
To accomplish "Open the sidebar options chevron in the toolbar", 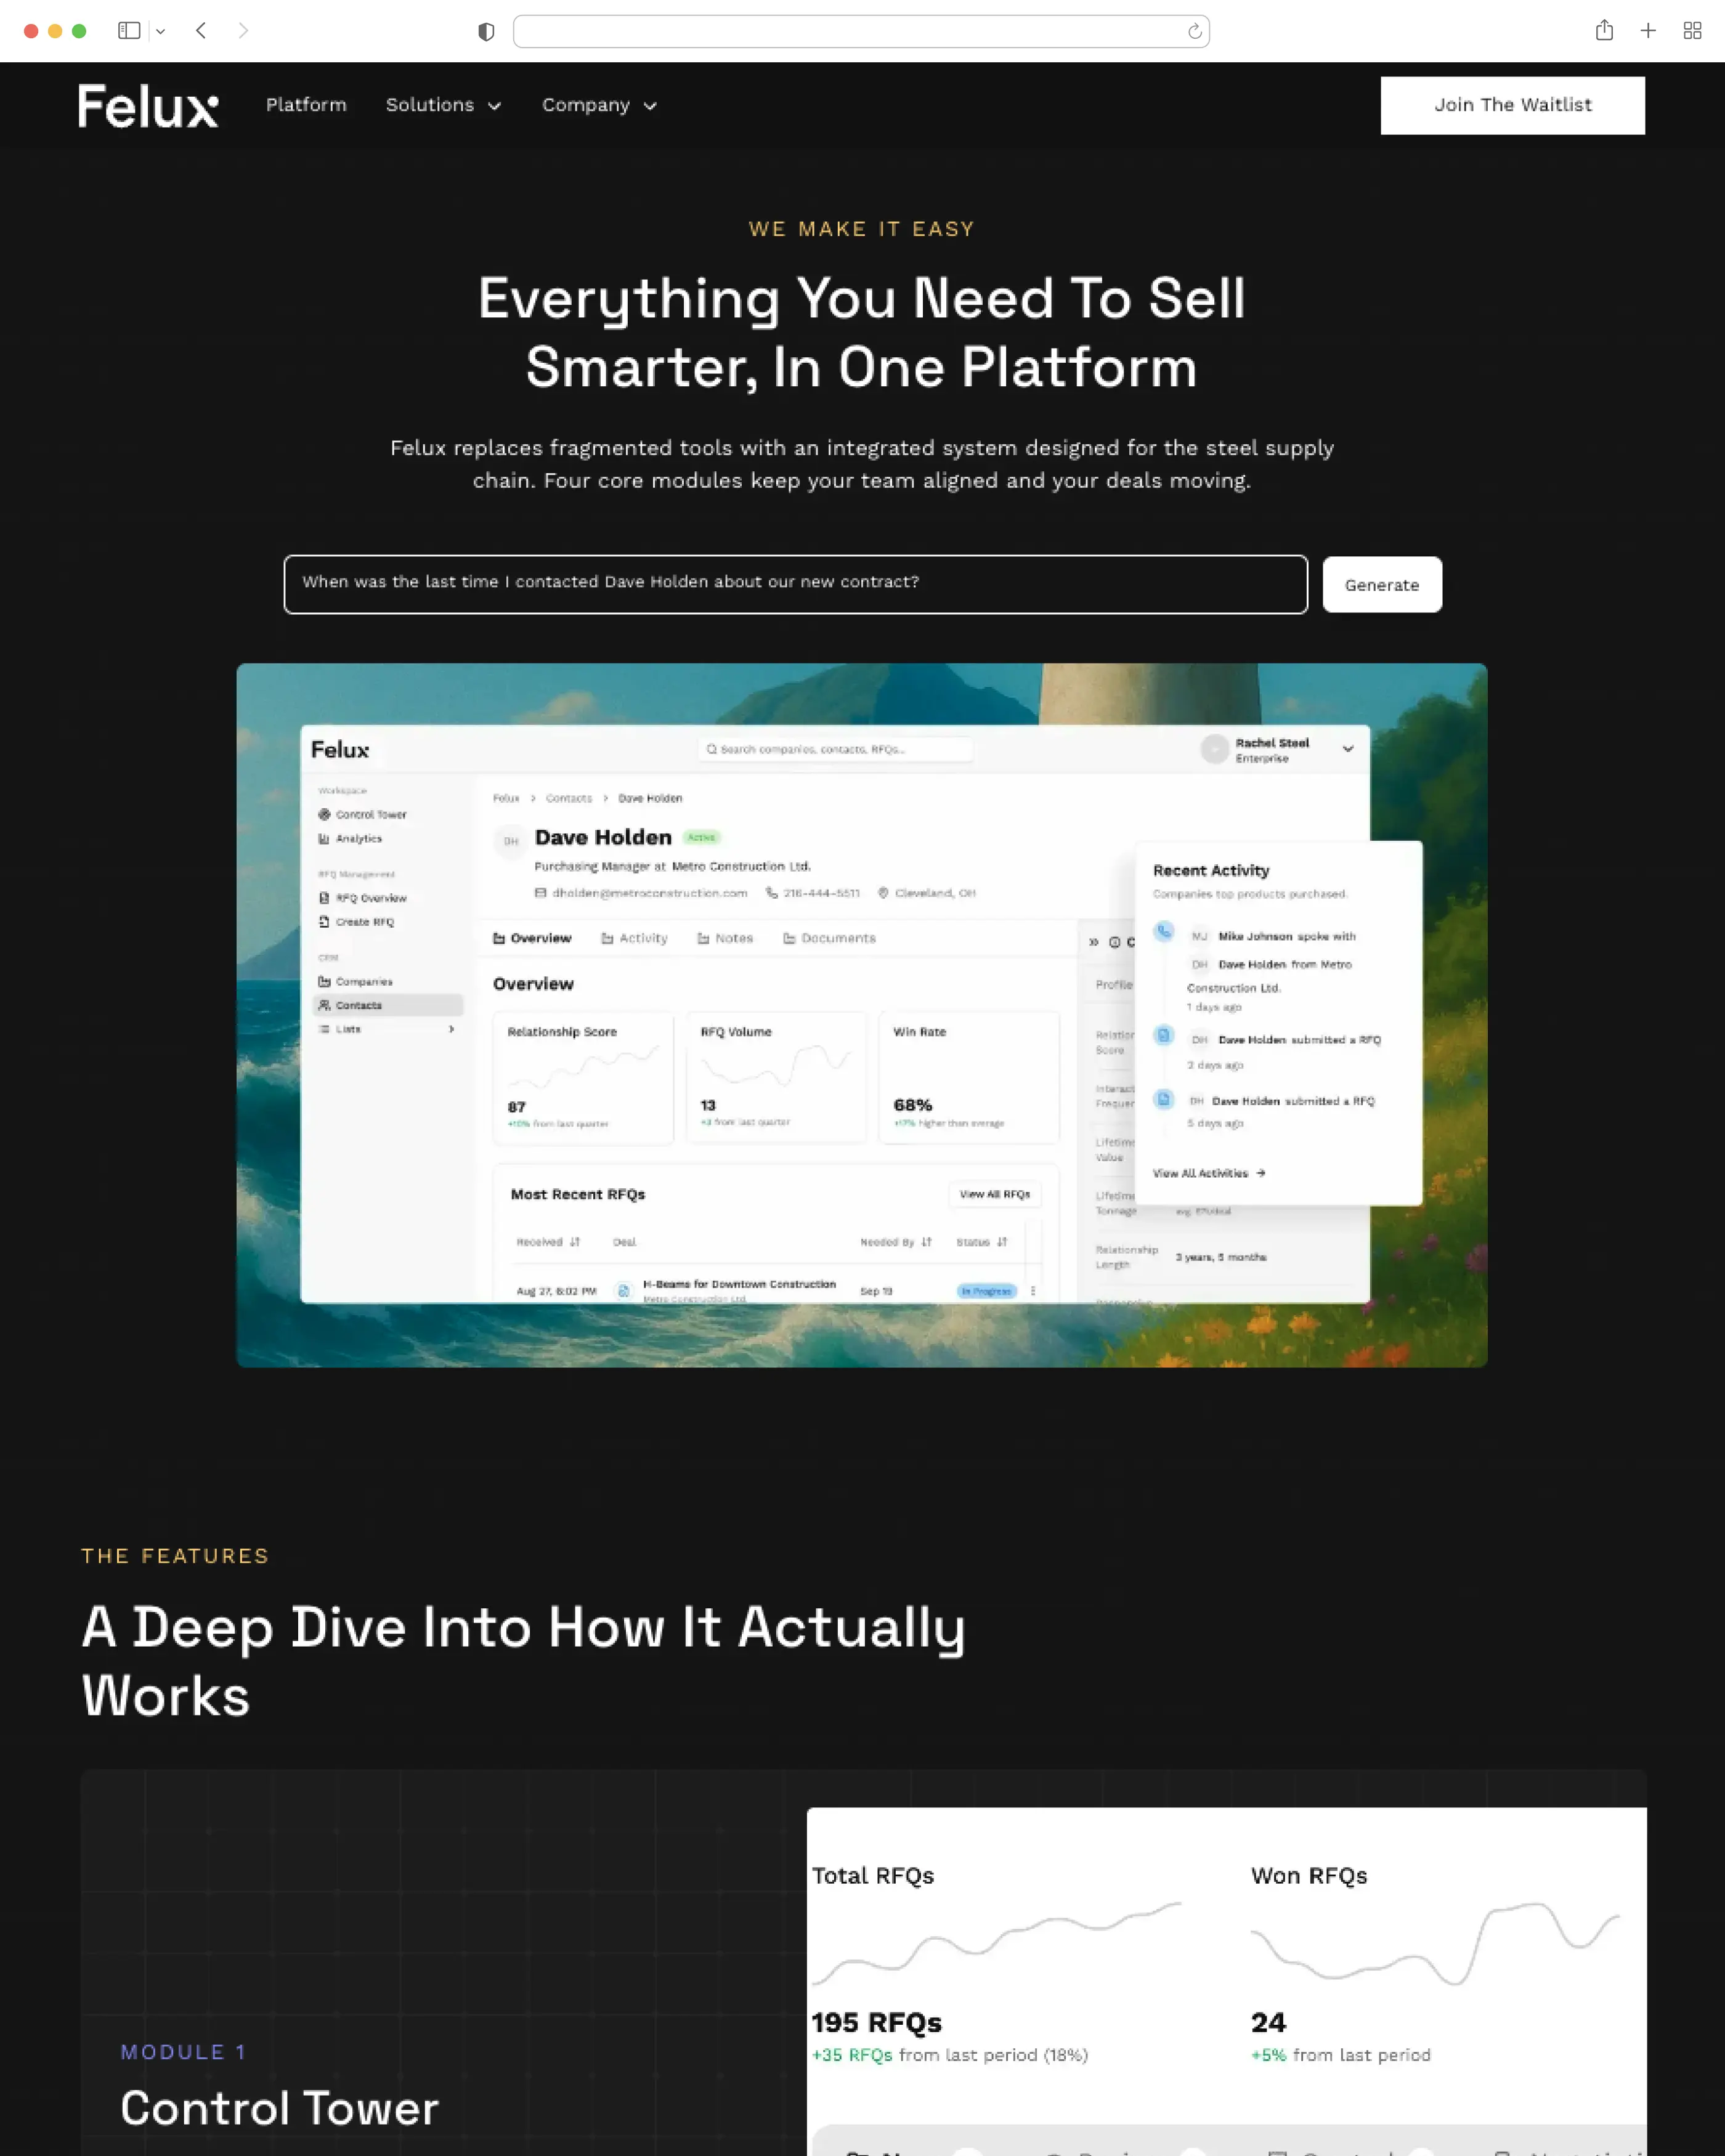I will [160, 32].
